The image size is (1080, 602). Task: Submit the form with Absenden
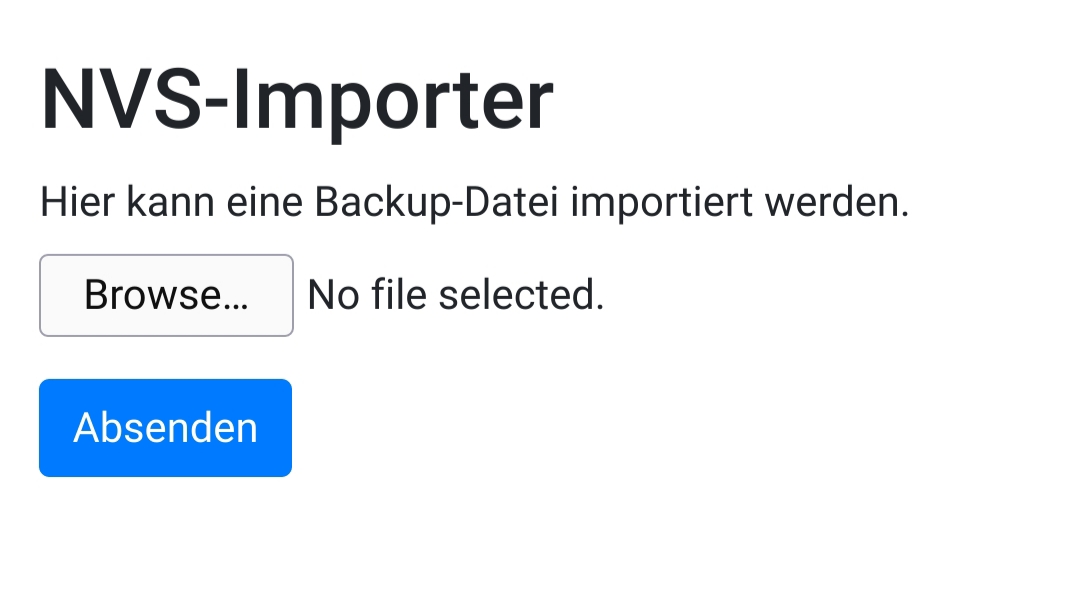(165, 428)
